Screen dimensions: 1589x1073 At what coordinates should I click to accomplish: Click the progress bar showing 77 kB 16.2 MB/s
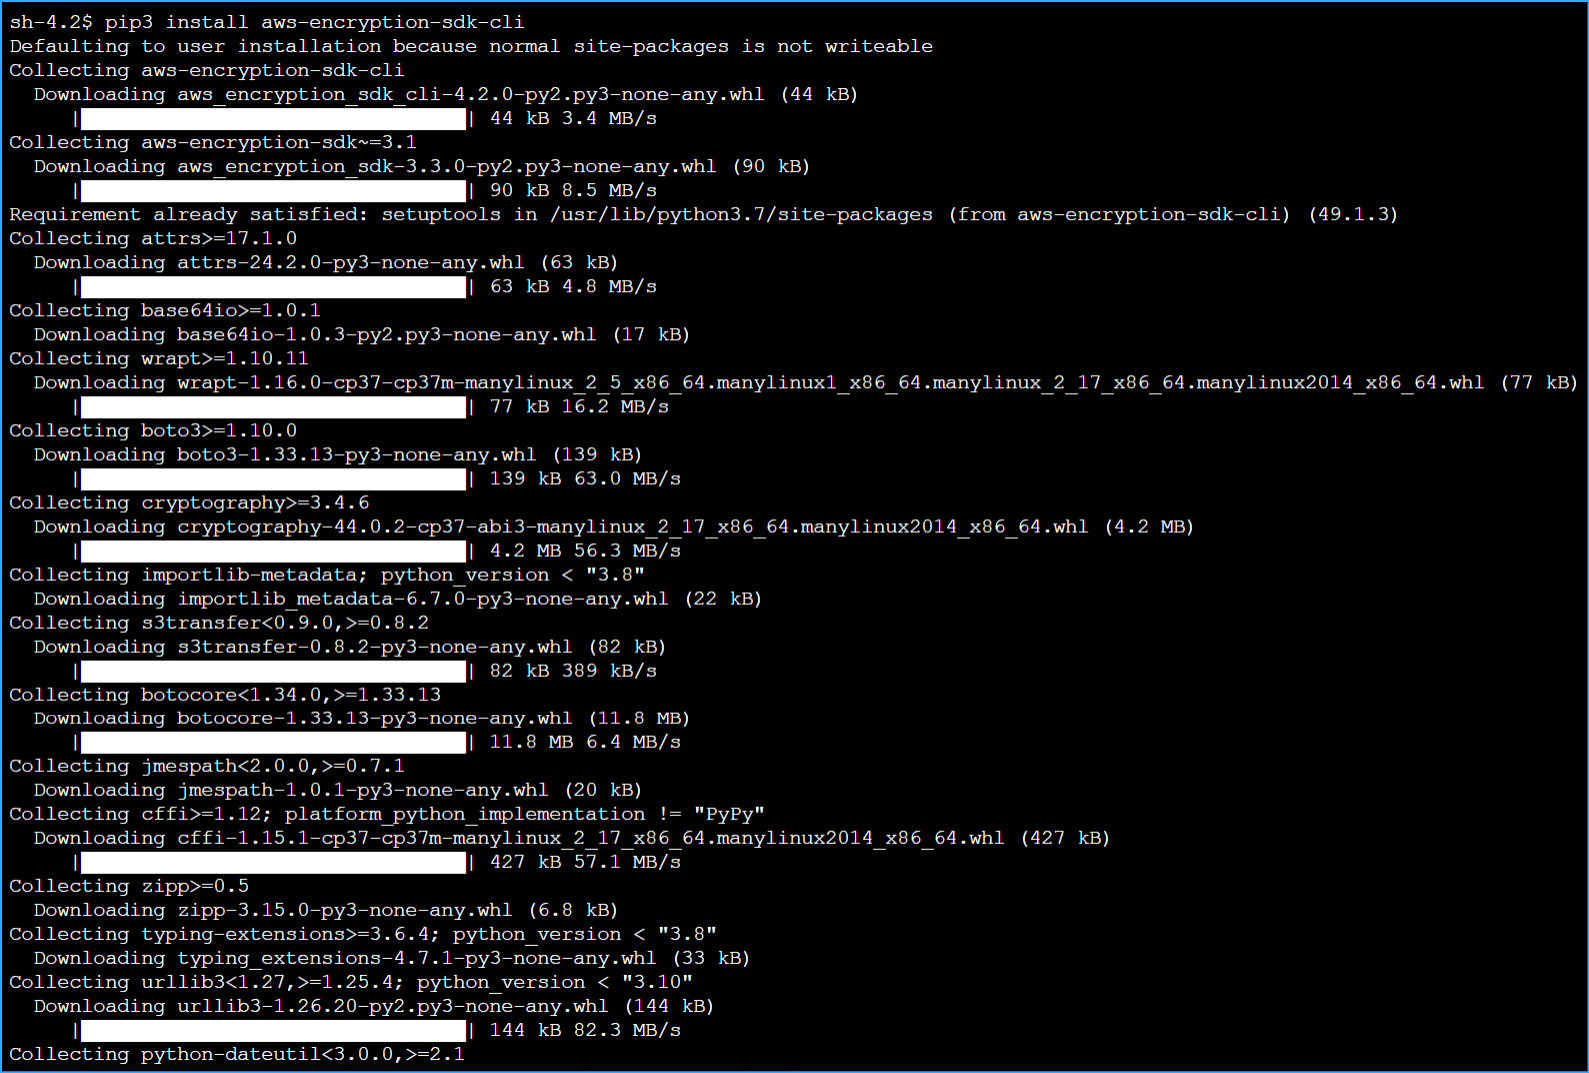(x=273, y=407)
